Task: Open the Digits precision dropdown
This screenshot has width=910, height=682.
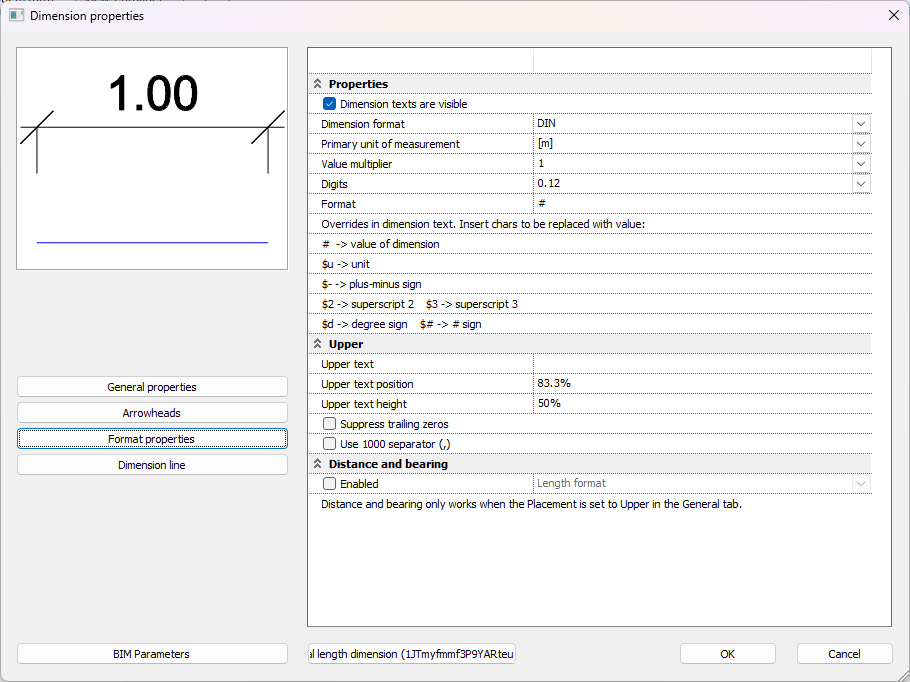Action: (x=860, y=184)
